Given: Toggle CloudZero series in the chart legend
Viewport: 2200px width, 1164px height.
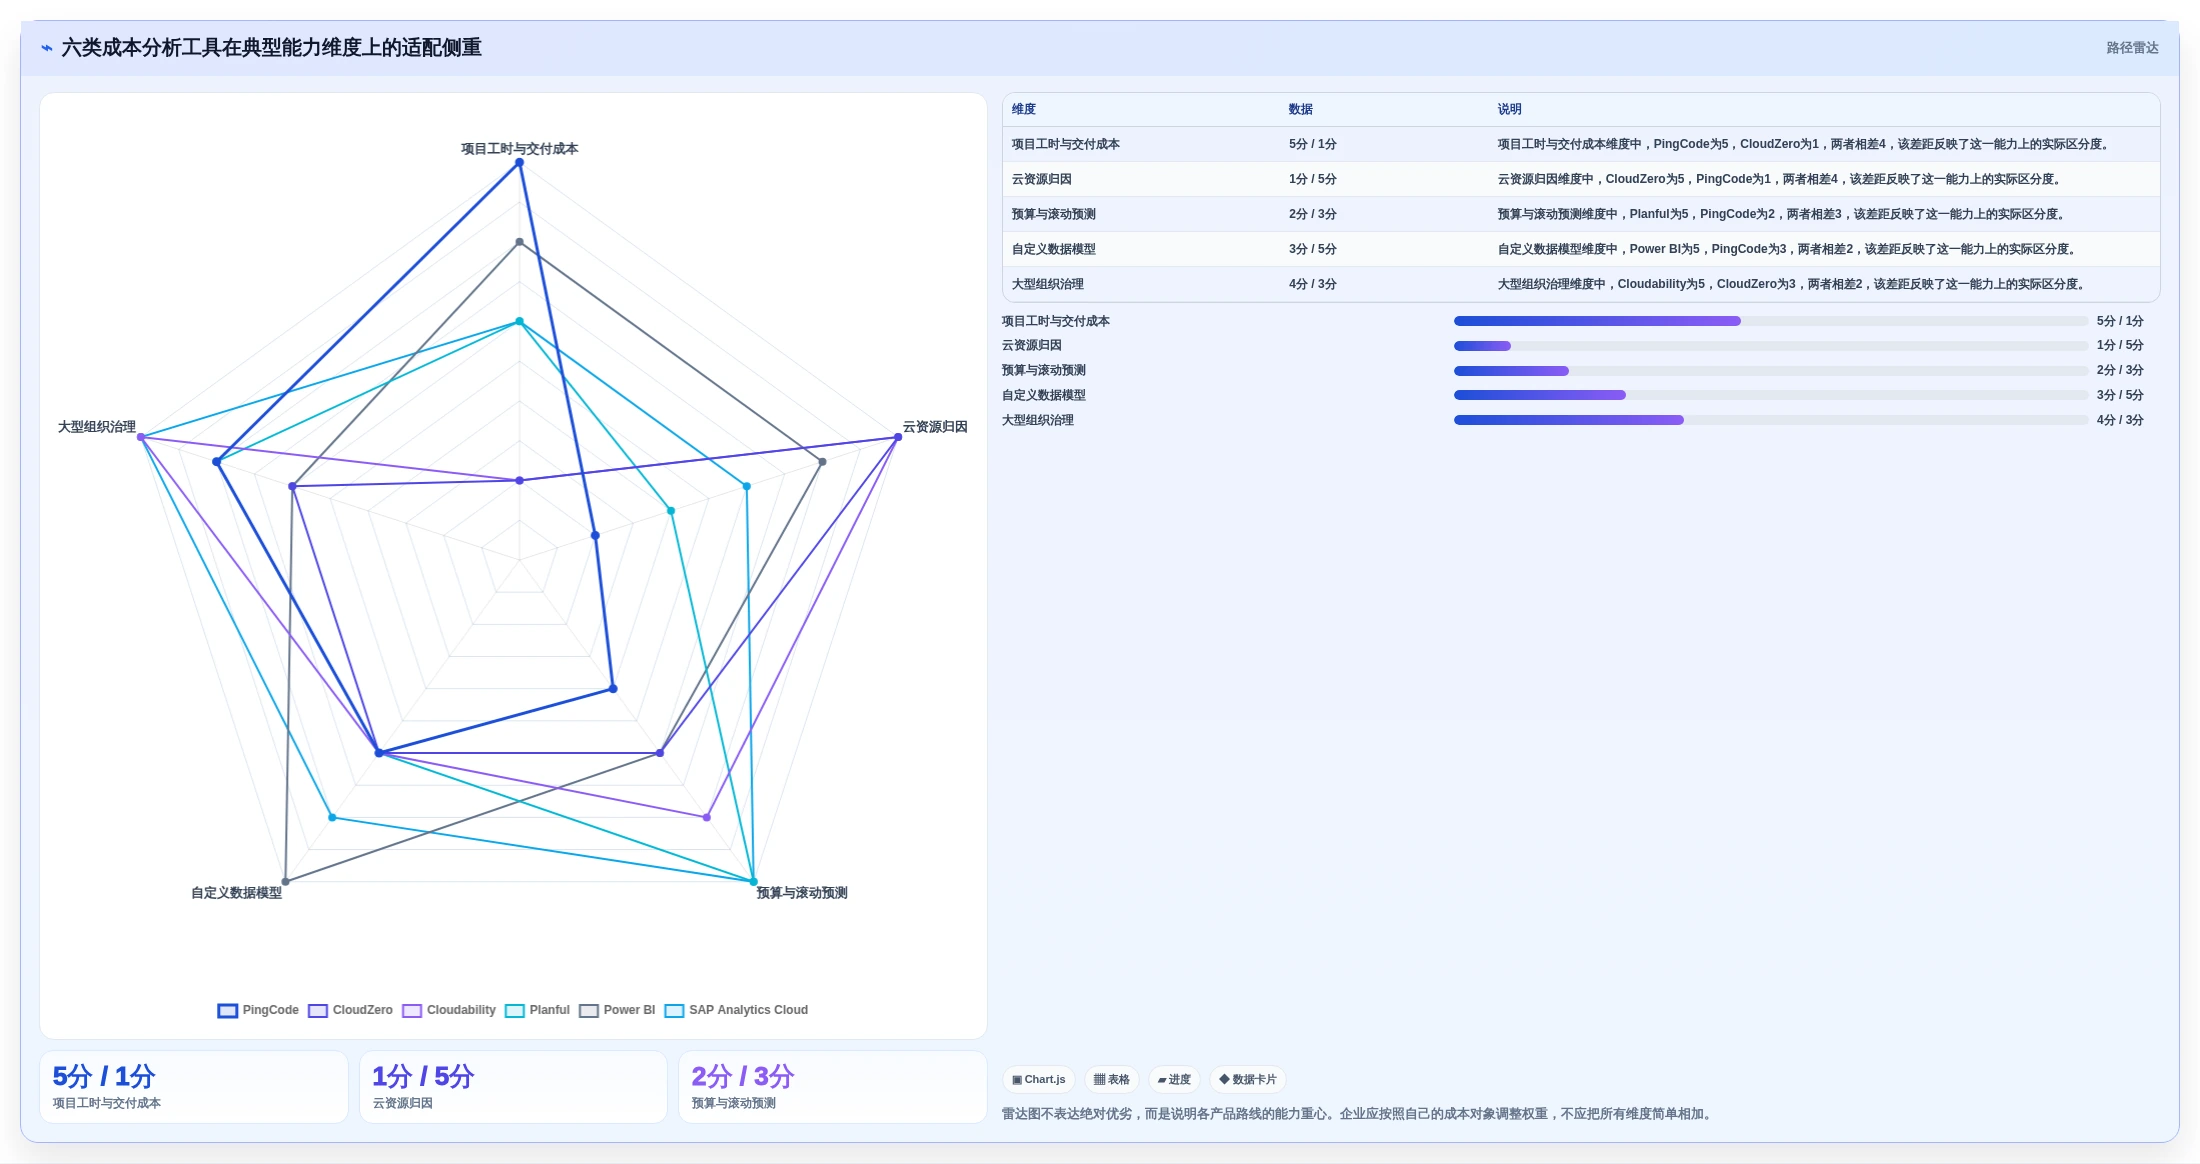Looking at the screenshot, I should pyautogui.click(x=350, y=1010).
